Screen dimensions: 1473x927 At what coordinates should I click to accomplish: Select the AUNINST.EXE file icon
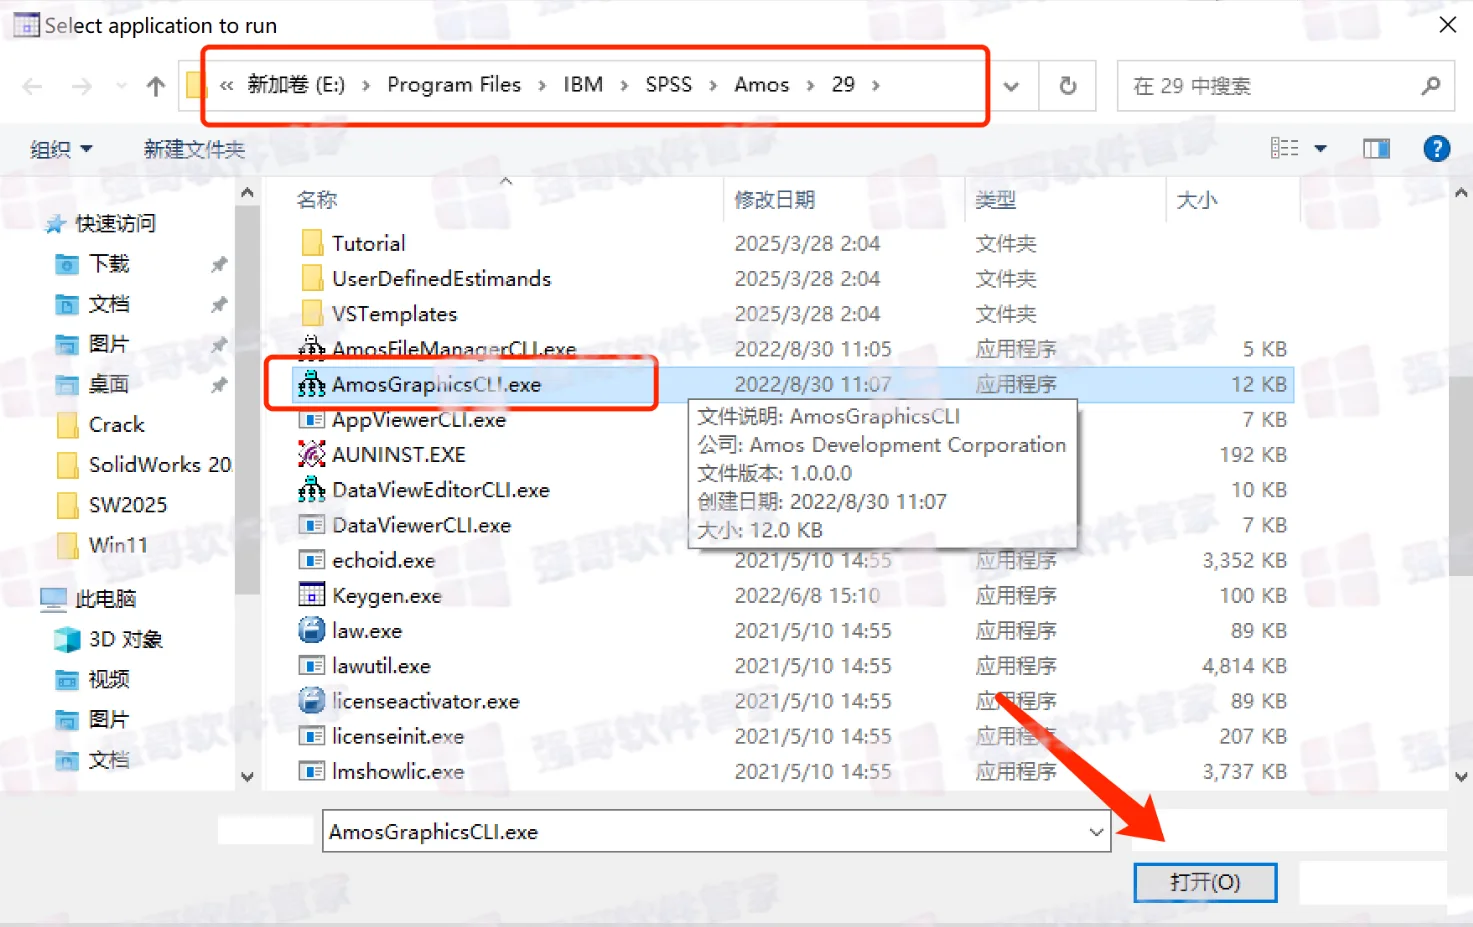tap(311, 454)
